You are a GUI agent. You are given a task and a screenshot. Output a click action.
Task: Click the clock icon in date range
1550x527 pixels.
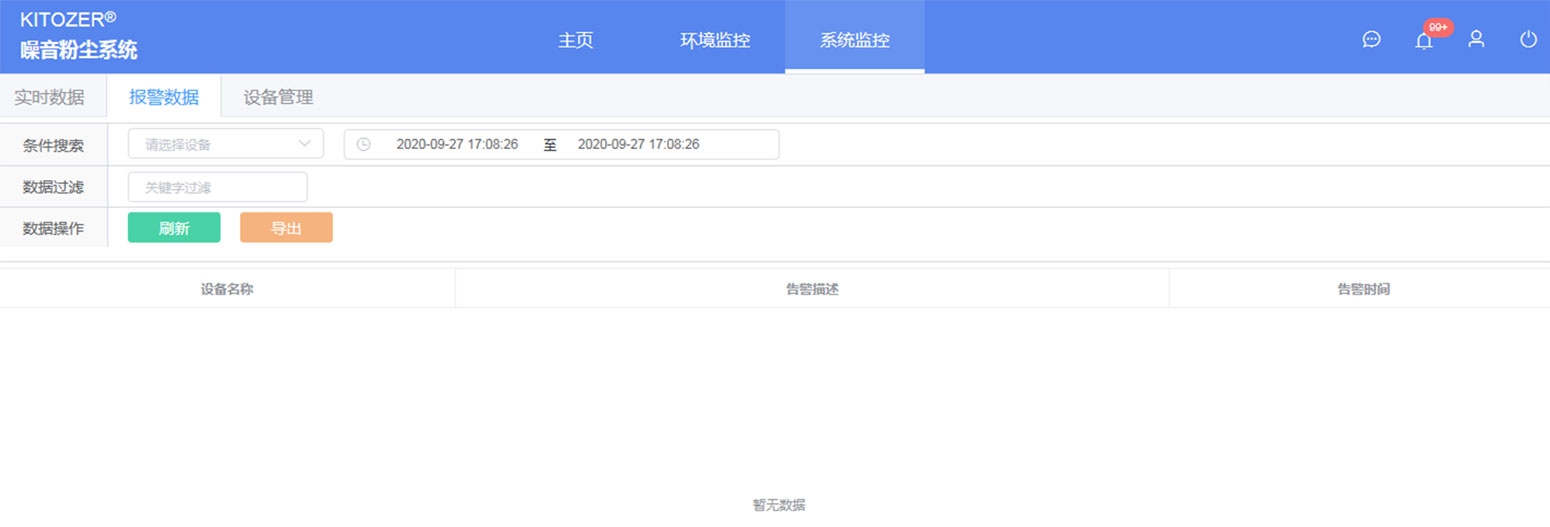click(x=364, y=144)
